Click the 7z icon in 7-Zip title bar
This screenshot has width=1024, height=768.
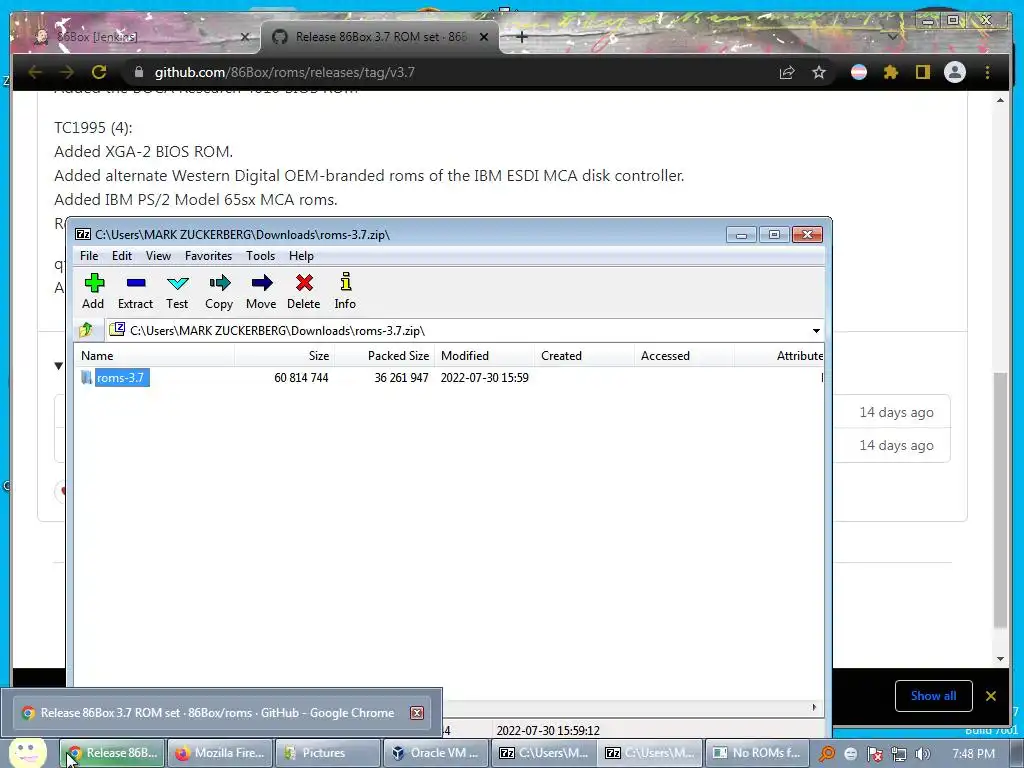click(83, 234)
